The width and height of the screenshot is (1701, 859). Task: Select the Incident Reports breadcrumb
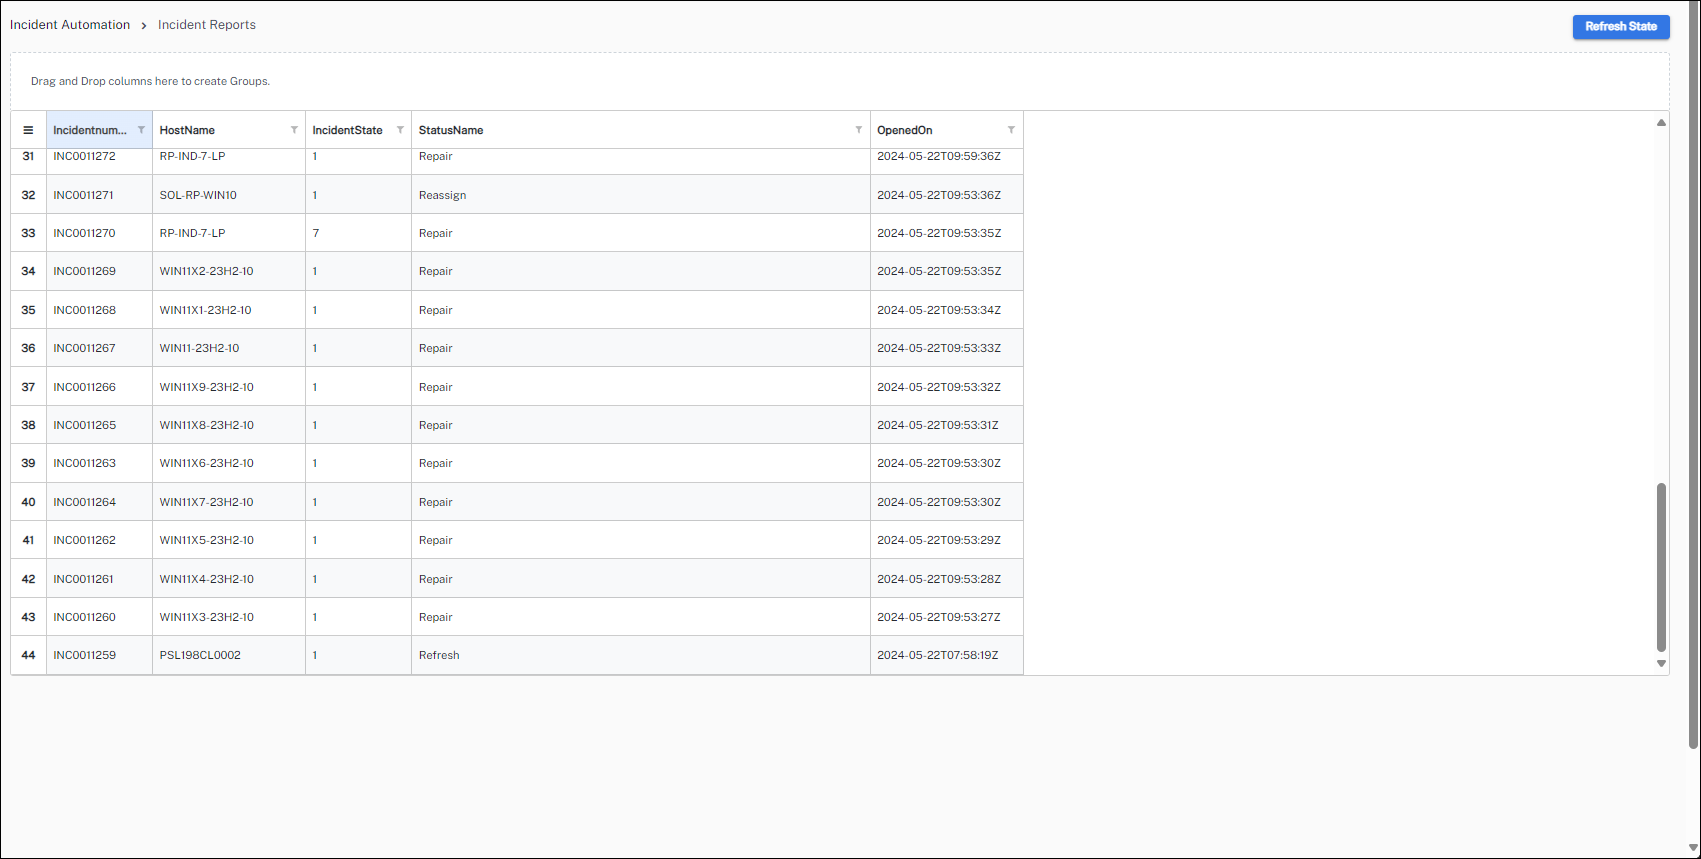pos(207,25)
